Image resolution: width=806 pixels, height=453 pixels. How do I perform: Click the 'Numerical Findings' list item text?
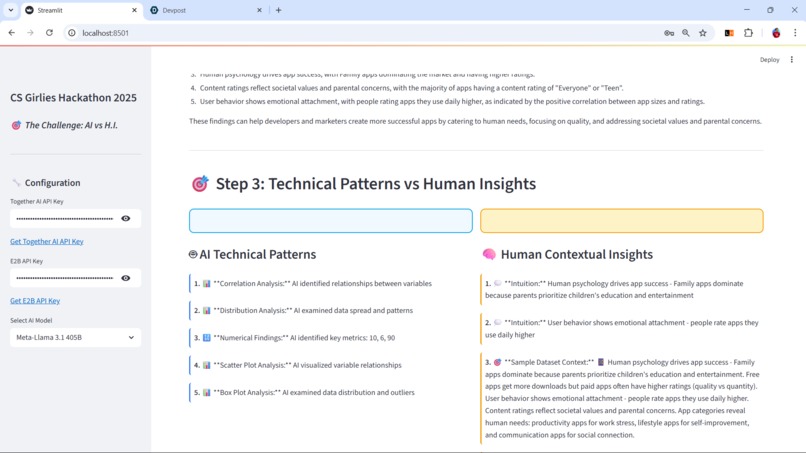coord(304,338)
